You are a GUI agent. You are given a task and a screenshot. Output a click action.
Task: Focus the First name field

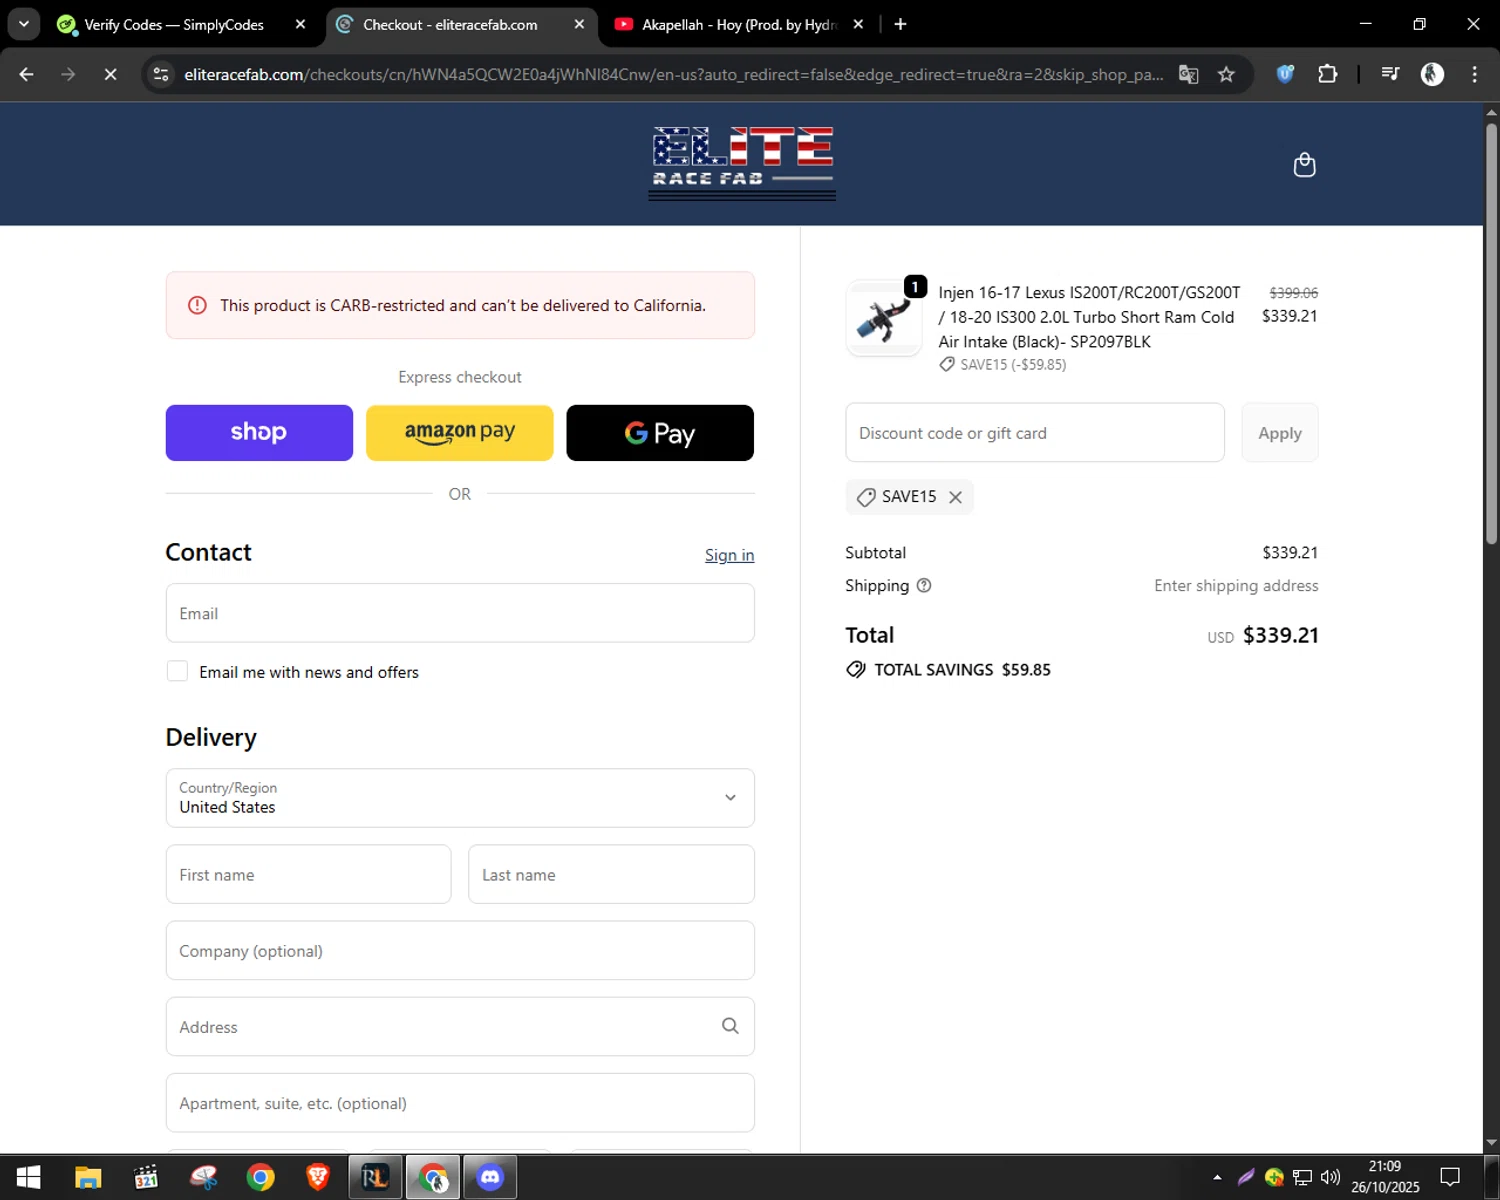tap(308, 874)
